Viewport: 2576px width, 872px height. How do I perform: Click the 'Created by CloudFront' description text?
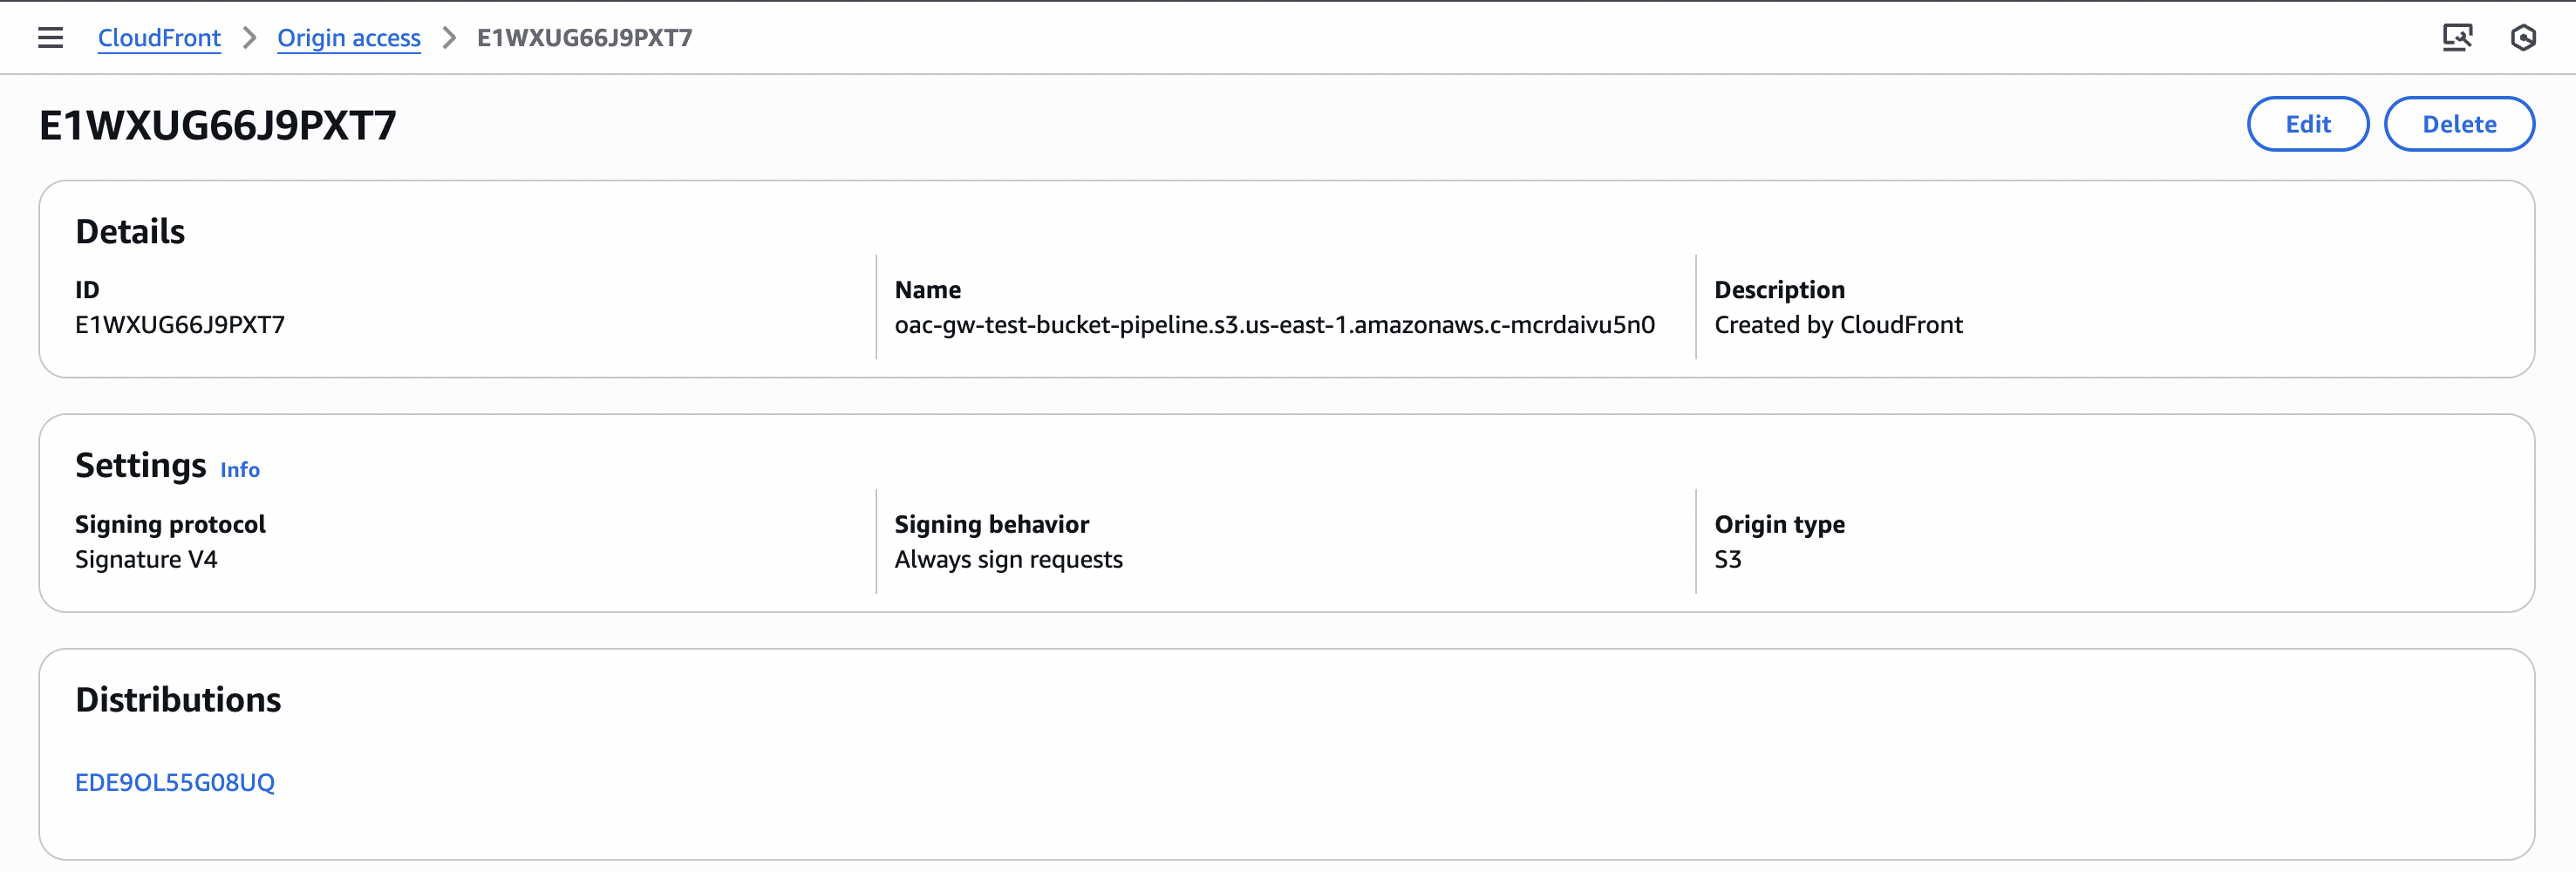[x=1838, y=325]
